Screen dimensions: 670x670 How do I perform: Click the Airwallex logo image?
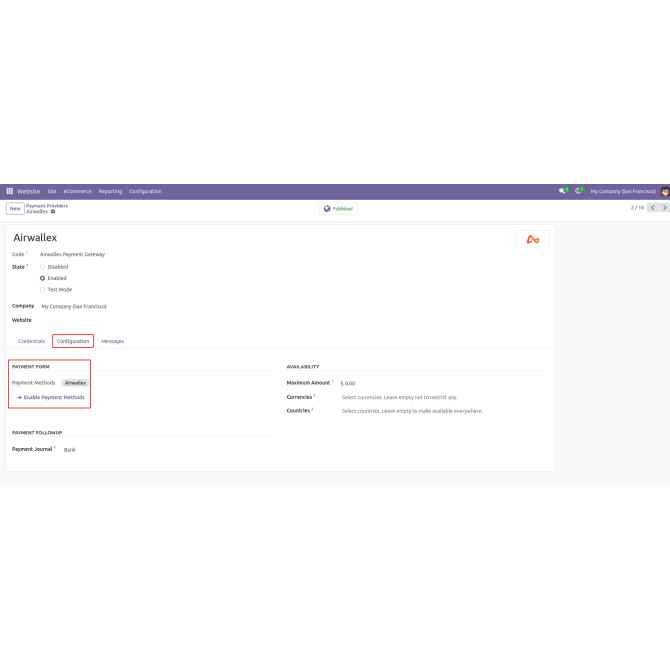pos(532,239)
